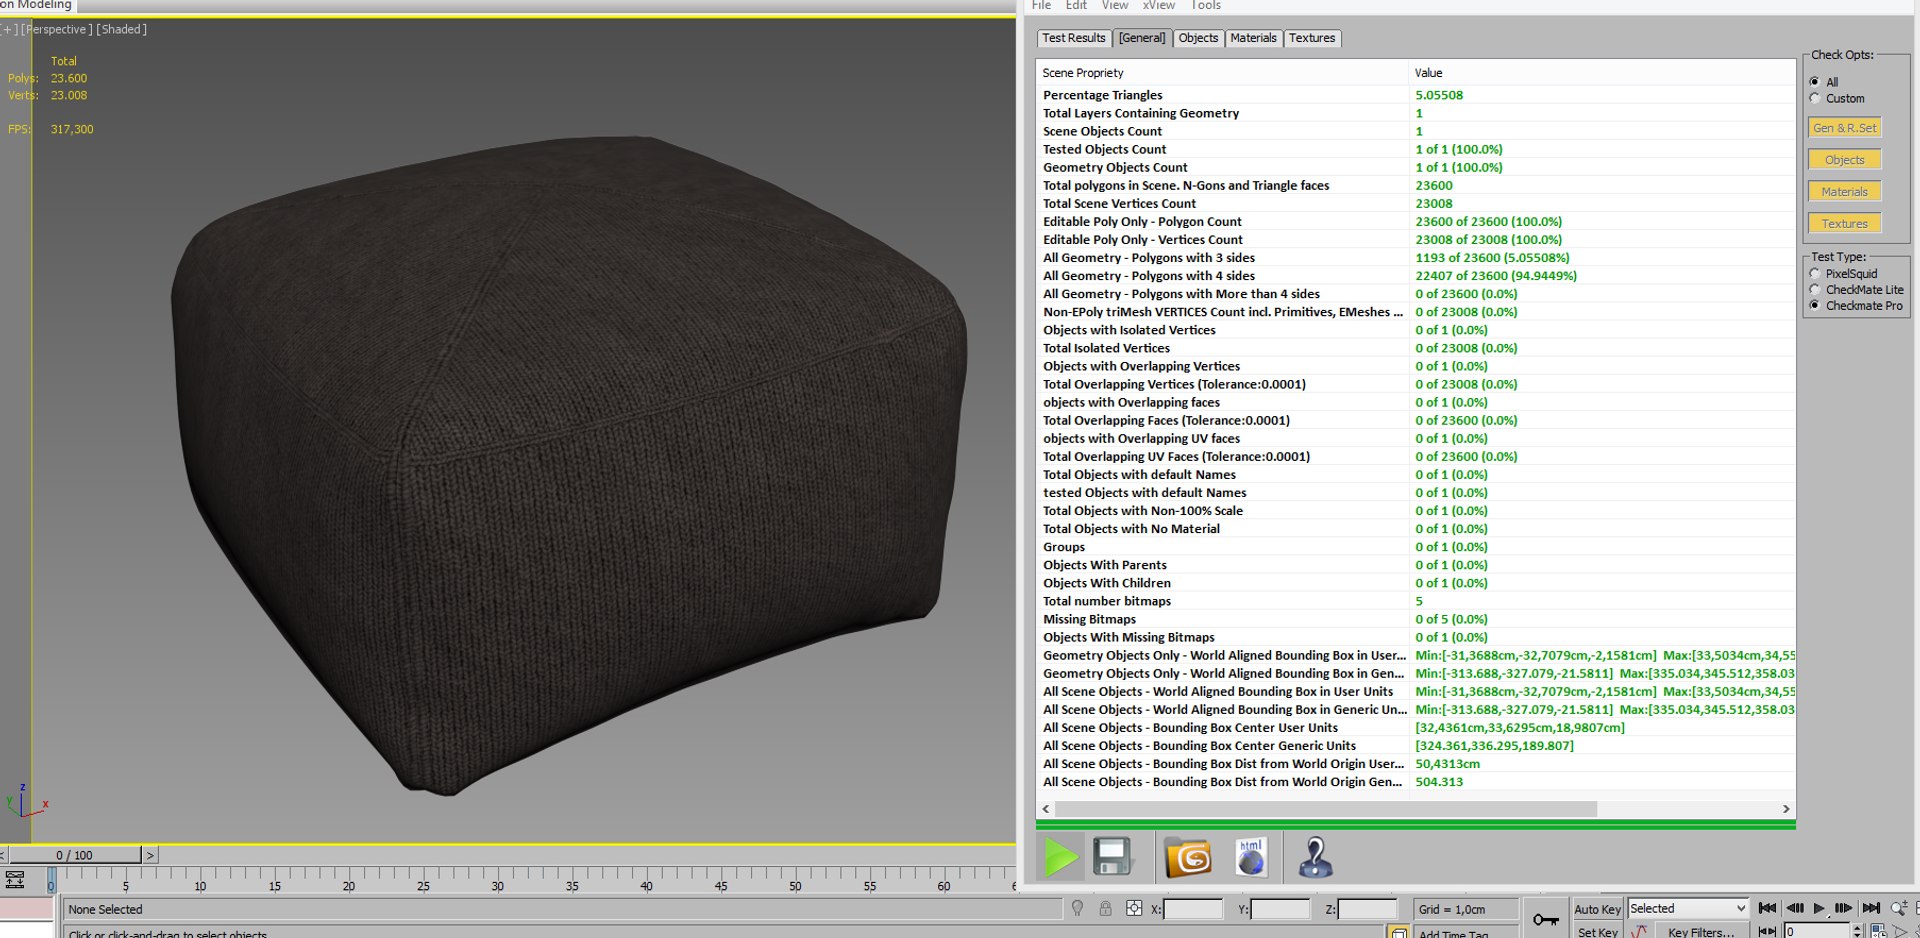Open the help figure with question mark icon
Screen dimensions: 1920x938
pyautogui.click(x=1315, y=857)
